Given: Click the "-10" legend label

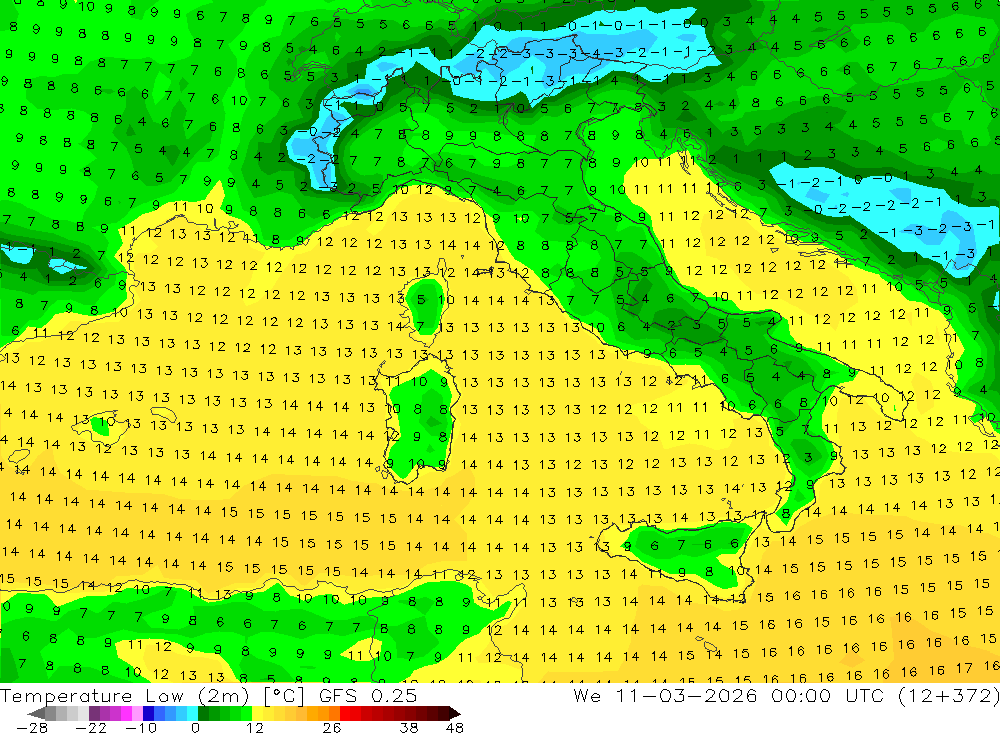Looking at the screenshot, I should pos(141,727).
